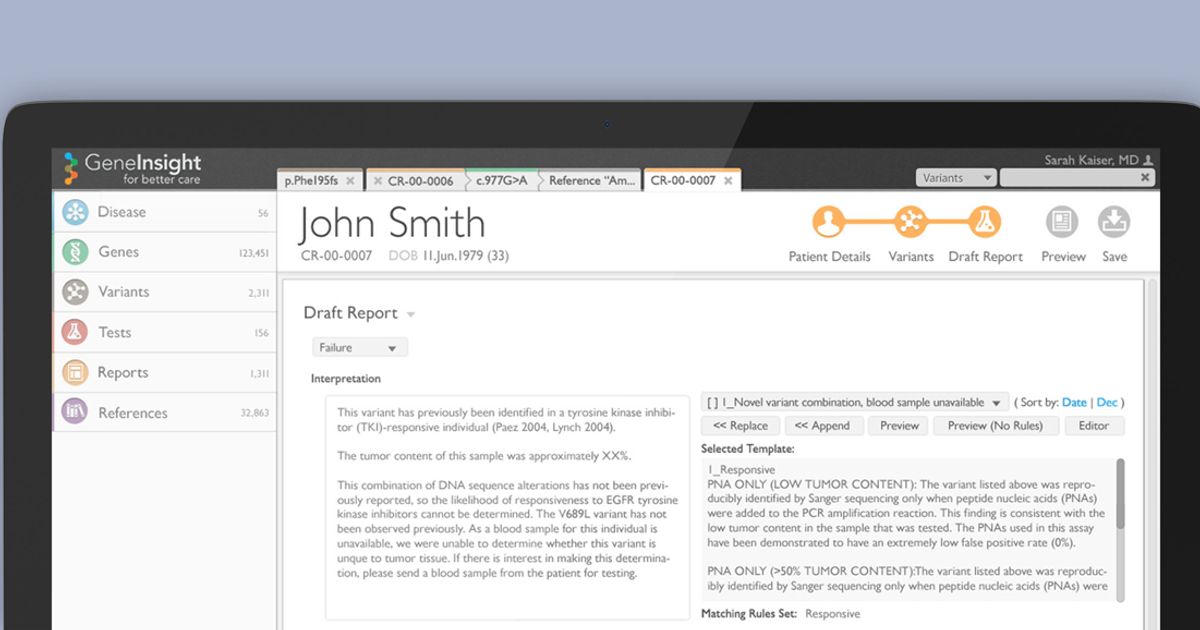The image size is (1200, 630).
Task: Close the p.Phe195fs tab
Action: coord(350,181)
